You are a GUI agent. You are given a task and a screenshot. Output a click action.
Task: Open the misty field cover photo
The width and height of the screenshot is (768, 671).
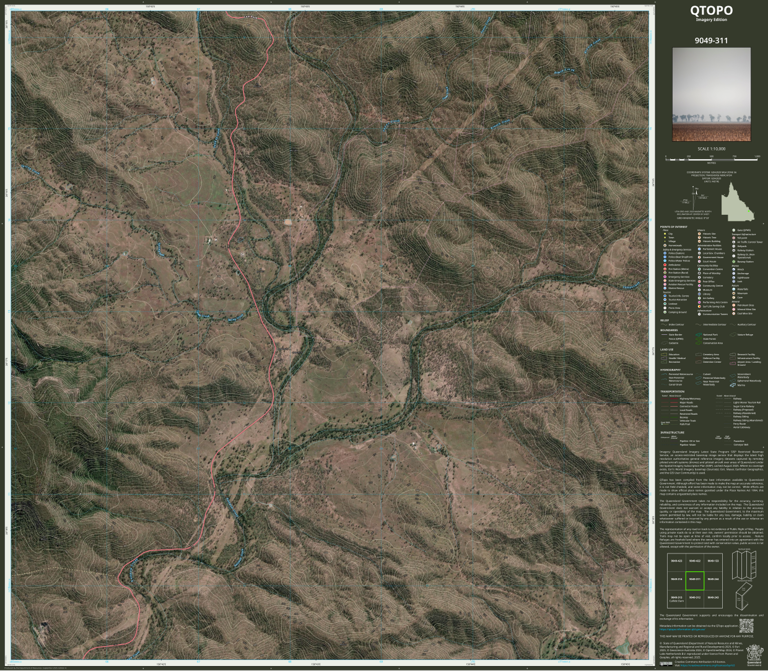tap(711, 94)
